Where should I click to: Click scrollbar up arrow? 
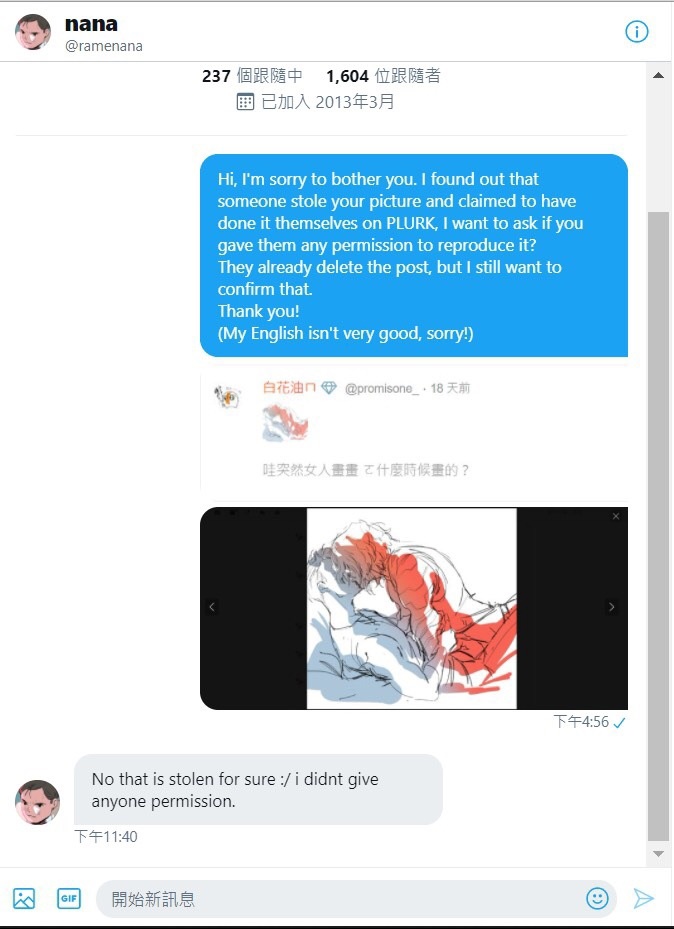tap(658, 75)
